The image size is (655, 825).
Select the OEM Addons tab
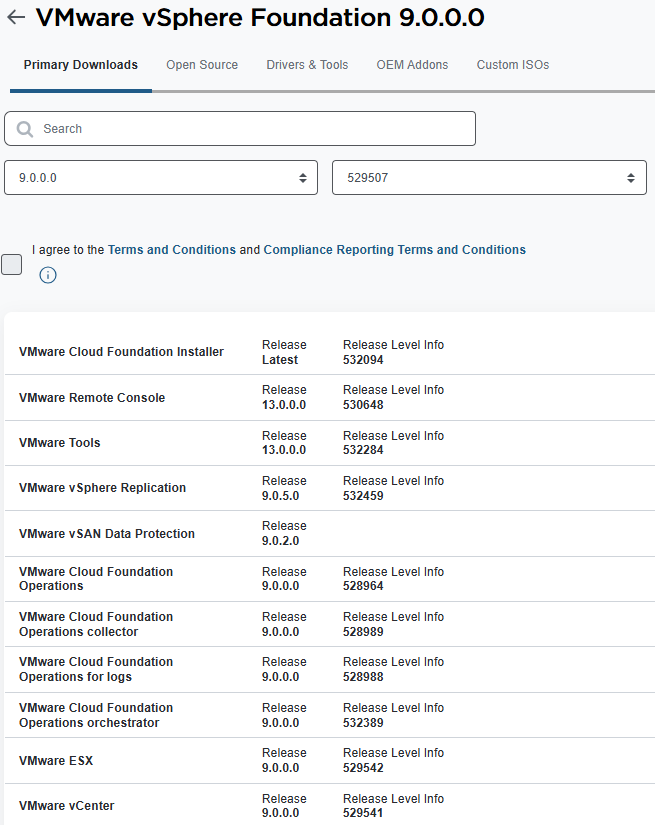[x=412, y=65]
